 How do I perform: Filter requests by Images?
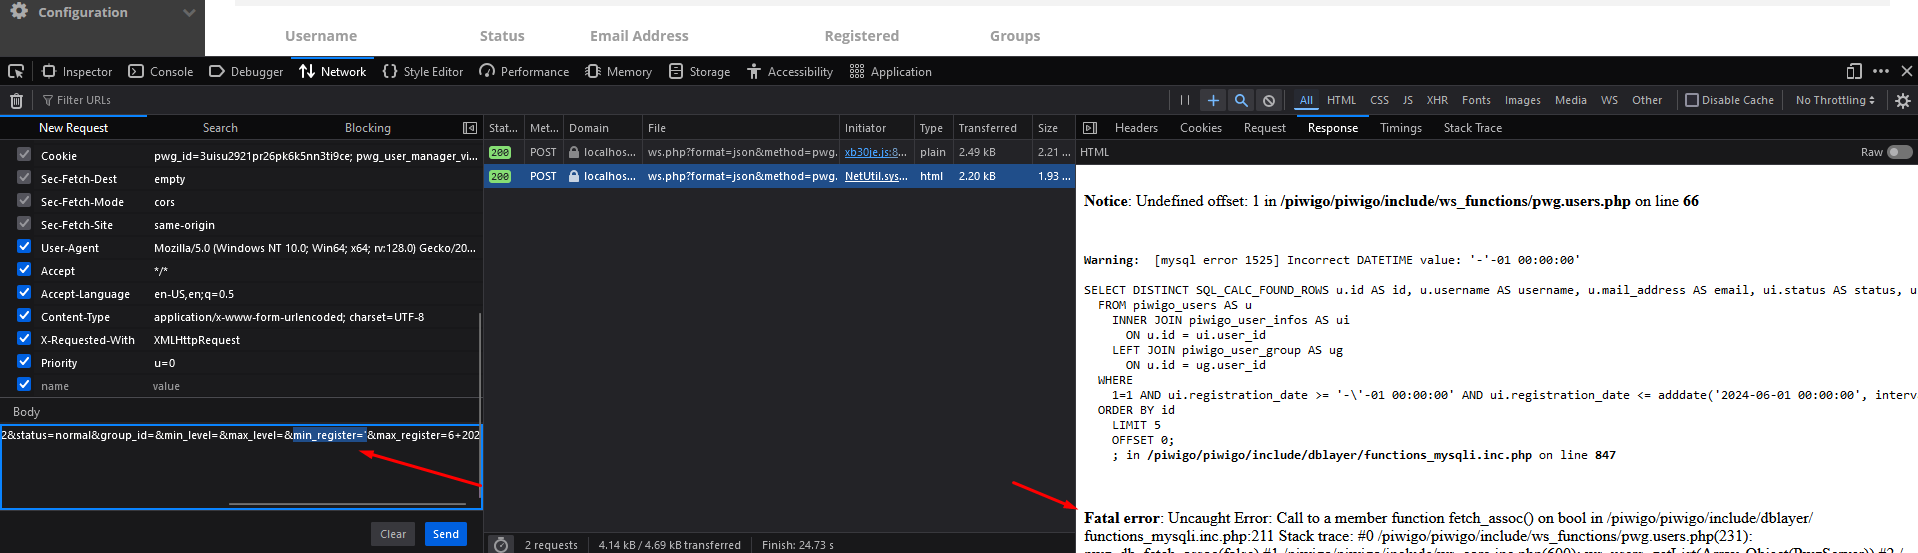[x=1523, y=100]
